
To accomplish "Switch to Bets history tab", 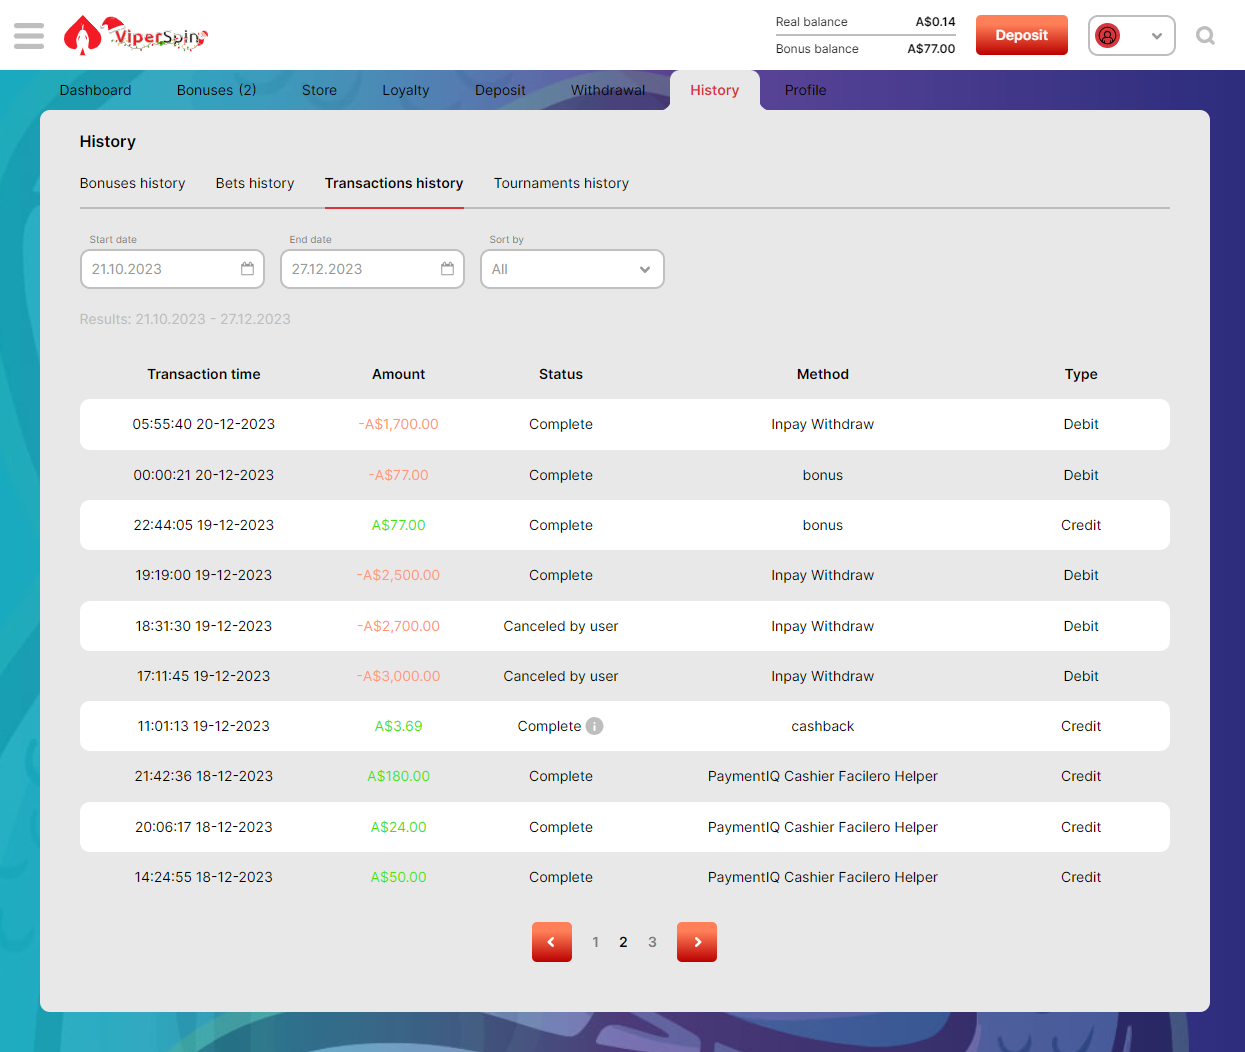I will [255, 183].
